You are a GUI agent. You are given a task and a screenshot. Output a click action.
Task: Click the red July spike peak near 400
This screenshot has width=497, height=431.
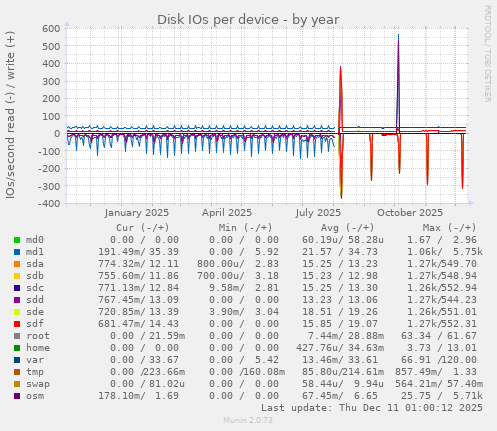point(340,68)
